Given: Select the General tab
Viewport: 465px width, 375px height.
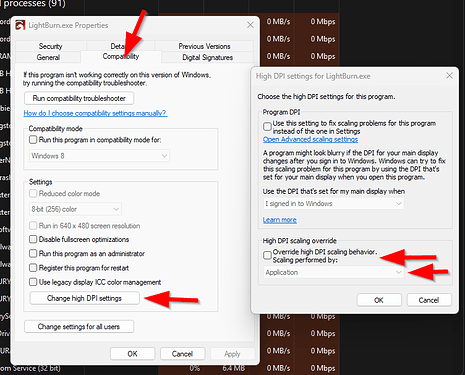Looking at the screenshot, I should click(x=48, y=57).
